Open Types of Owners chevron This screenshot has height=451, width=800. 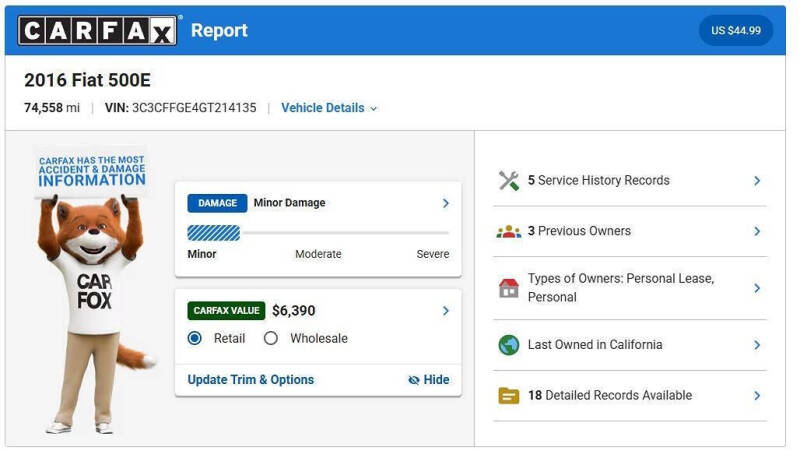[x=757, y=288]
